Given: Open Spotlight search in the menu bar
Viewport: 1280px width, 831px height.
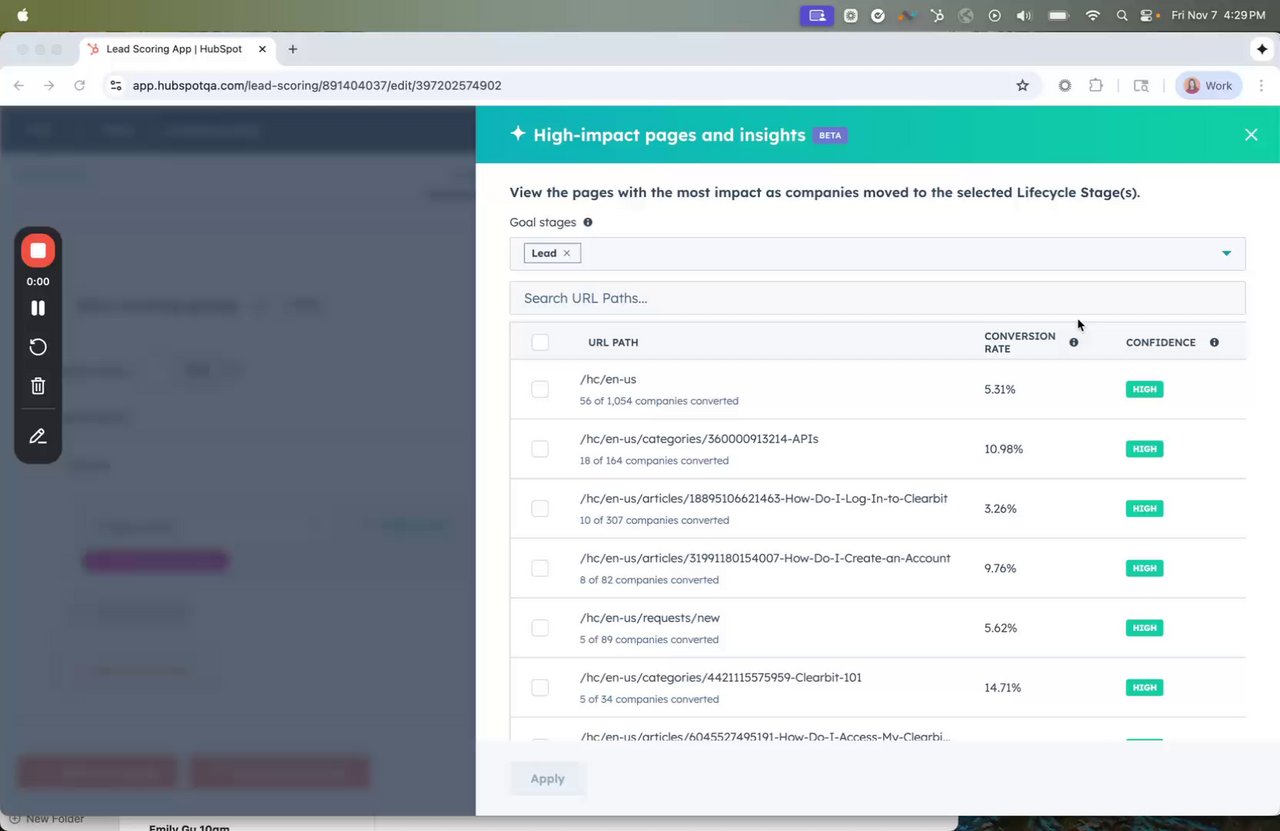Looking at the screenshot, I should click(x=1121, y=15).
